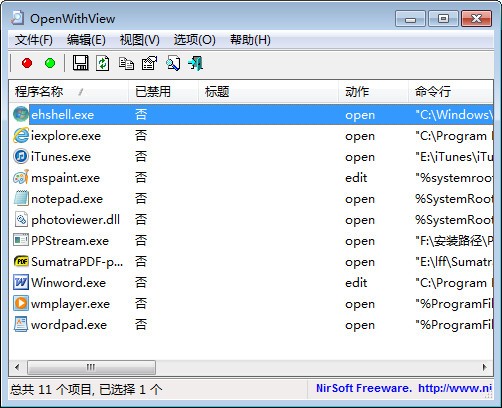502x408 pixels.
Task: Click the scrollbar right arrow
Action: tap(485, 367)
